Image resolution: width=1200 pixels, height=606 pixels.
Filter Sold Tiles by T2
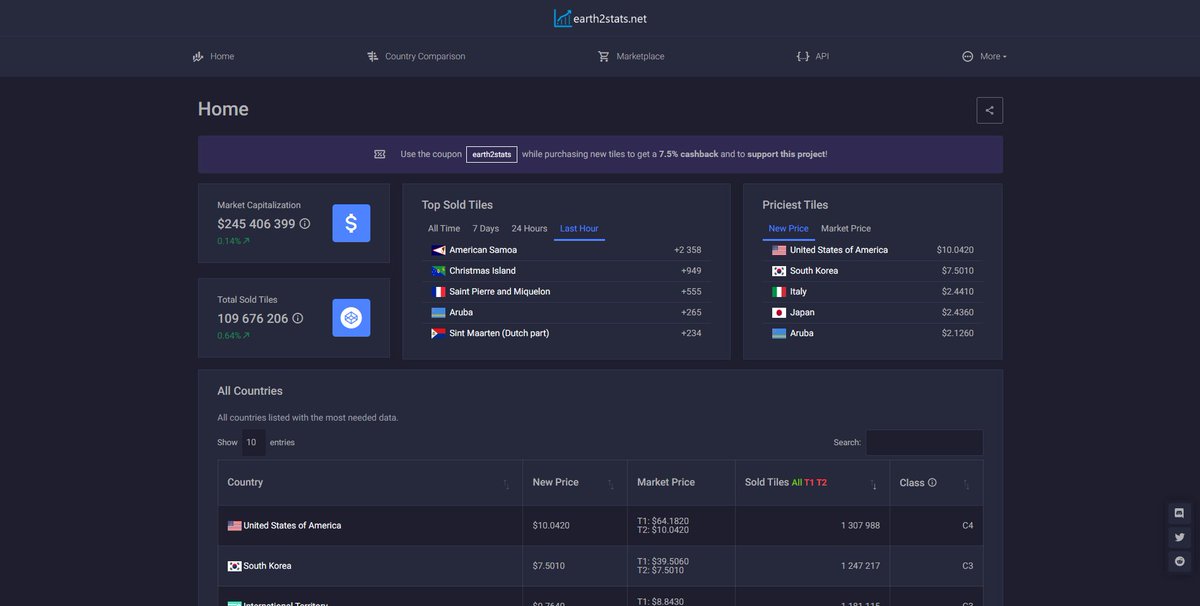tap(822, 482)
